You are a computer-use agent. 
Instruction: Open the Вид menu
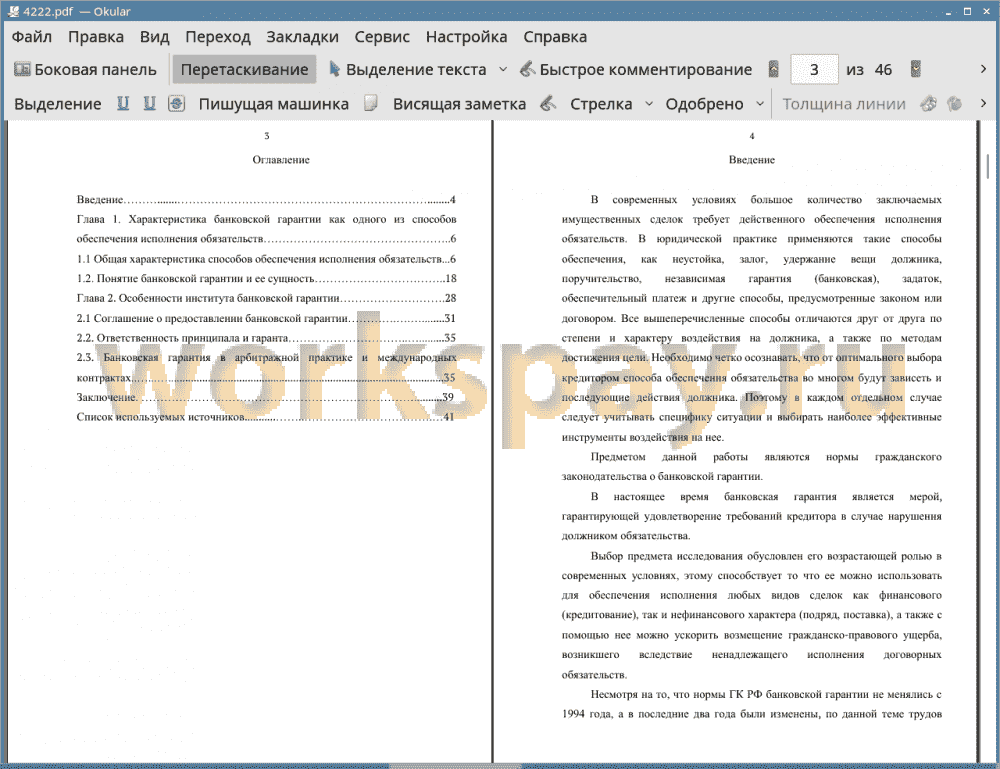154,37
